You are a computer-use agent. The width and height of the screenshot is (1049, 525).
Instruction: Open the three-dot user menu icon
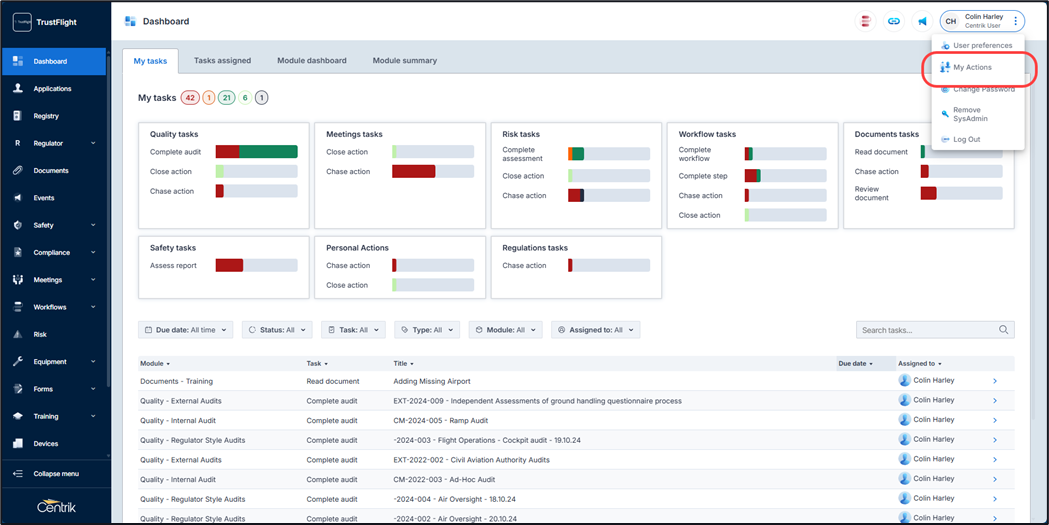point(1016,21)
